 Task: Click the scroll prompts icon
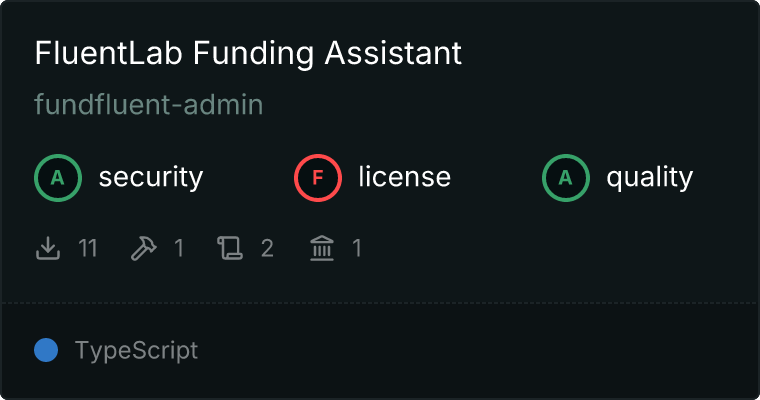(x=231, y=248)
